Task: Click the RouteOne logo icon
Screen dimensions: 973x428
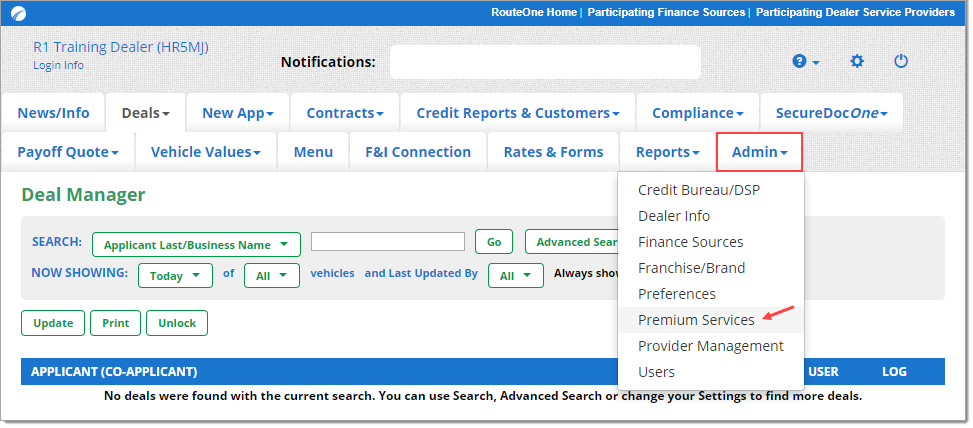Action: click(x=19, y=13)
